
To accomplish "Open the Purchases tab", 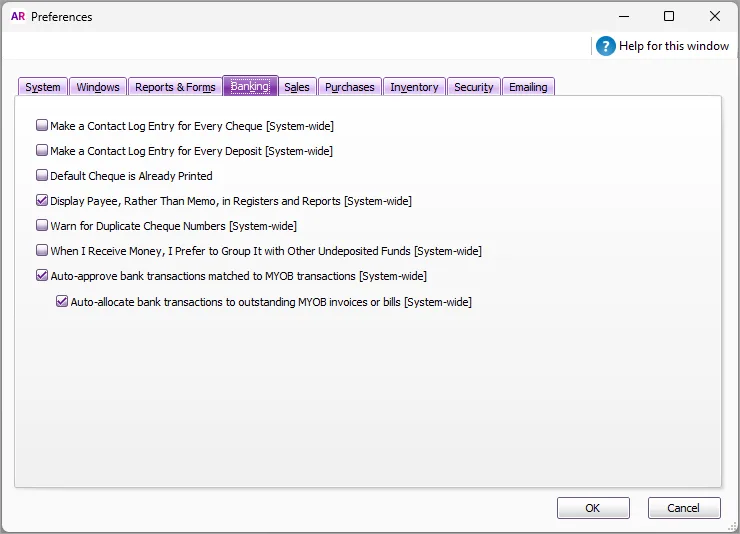I will pyautogui.click(x=350, y=87).
